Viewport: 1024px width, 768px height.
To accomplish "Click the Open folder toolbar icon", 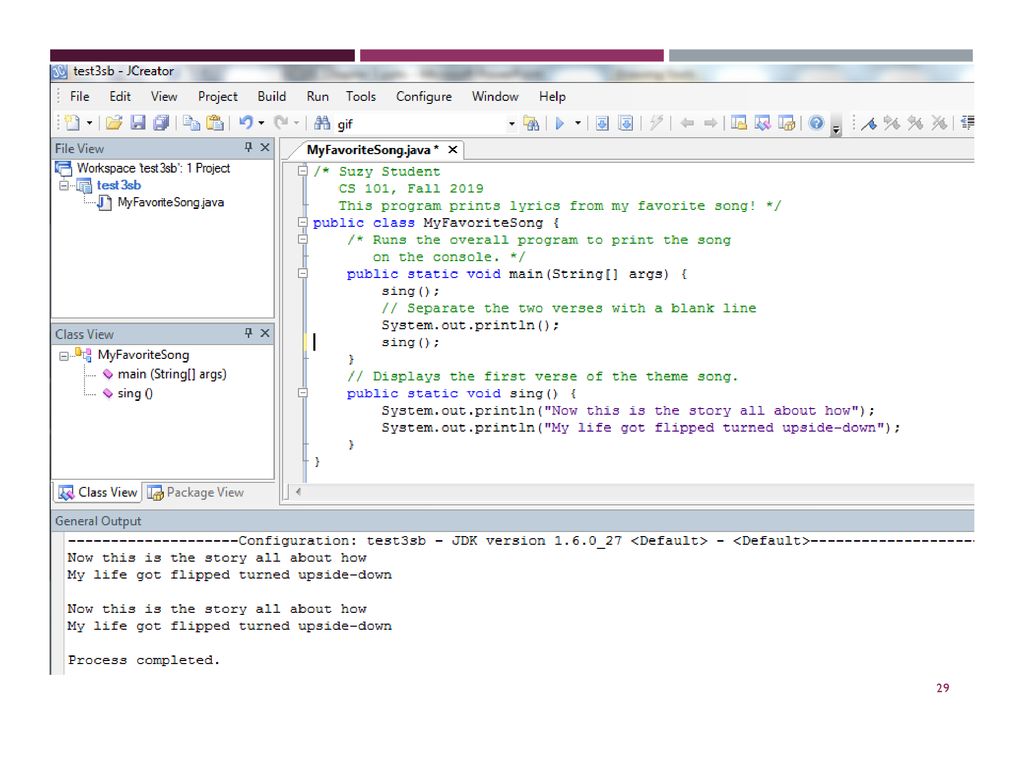I will pos(114,123).
